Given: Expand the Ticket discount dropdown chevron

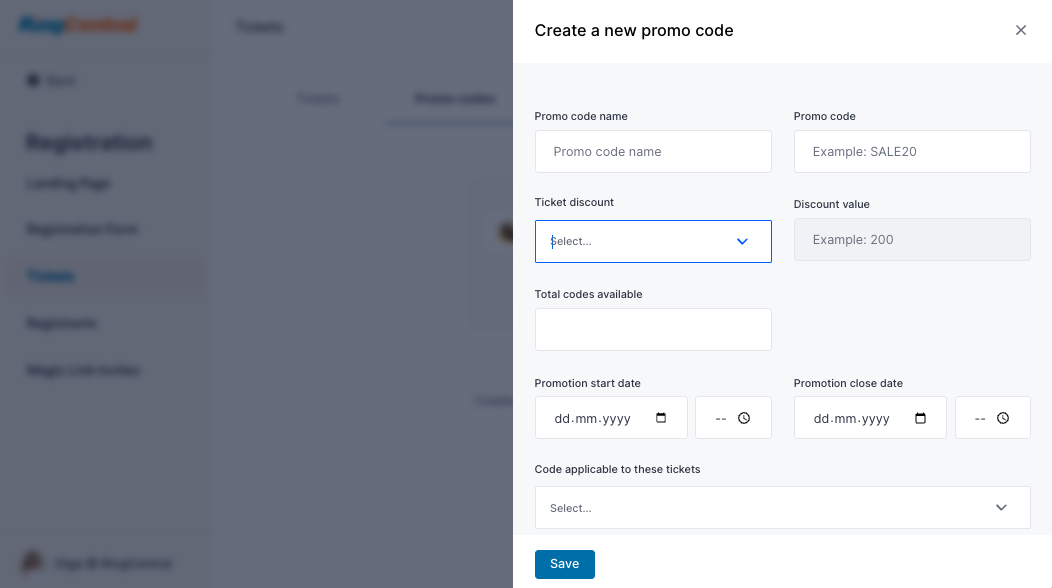Looking at the screenshot, I should coord(742,241).
